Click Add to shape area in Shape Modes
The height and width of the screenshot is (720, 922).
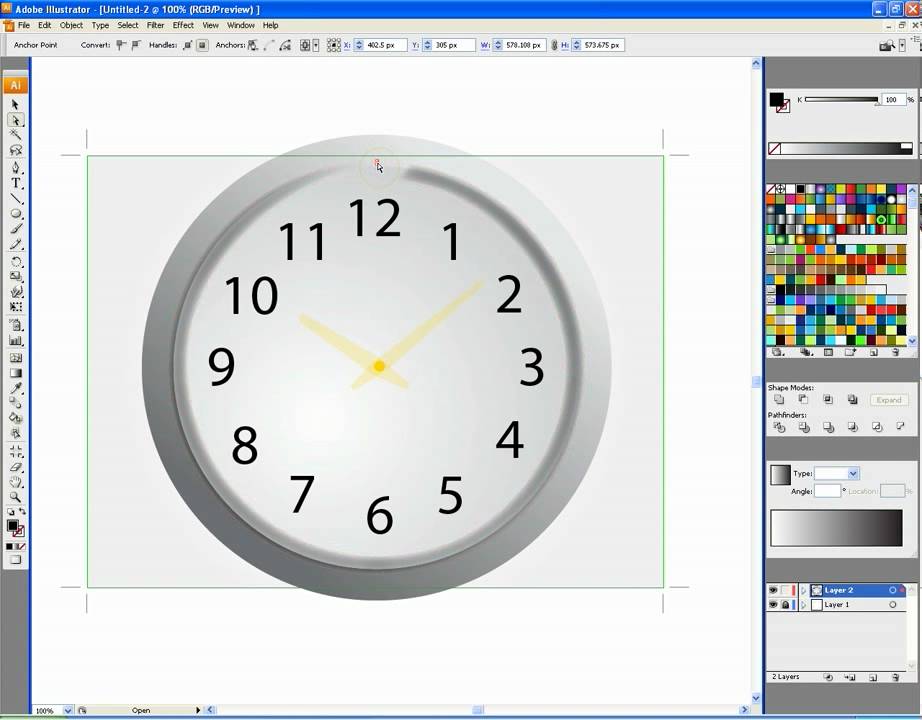tap(779, 399)
